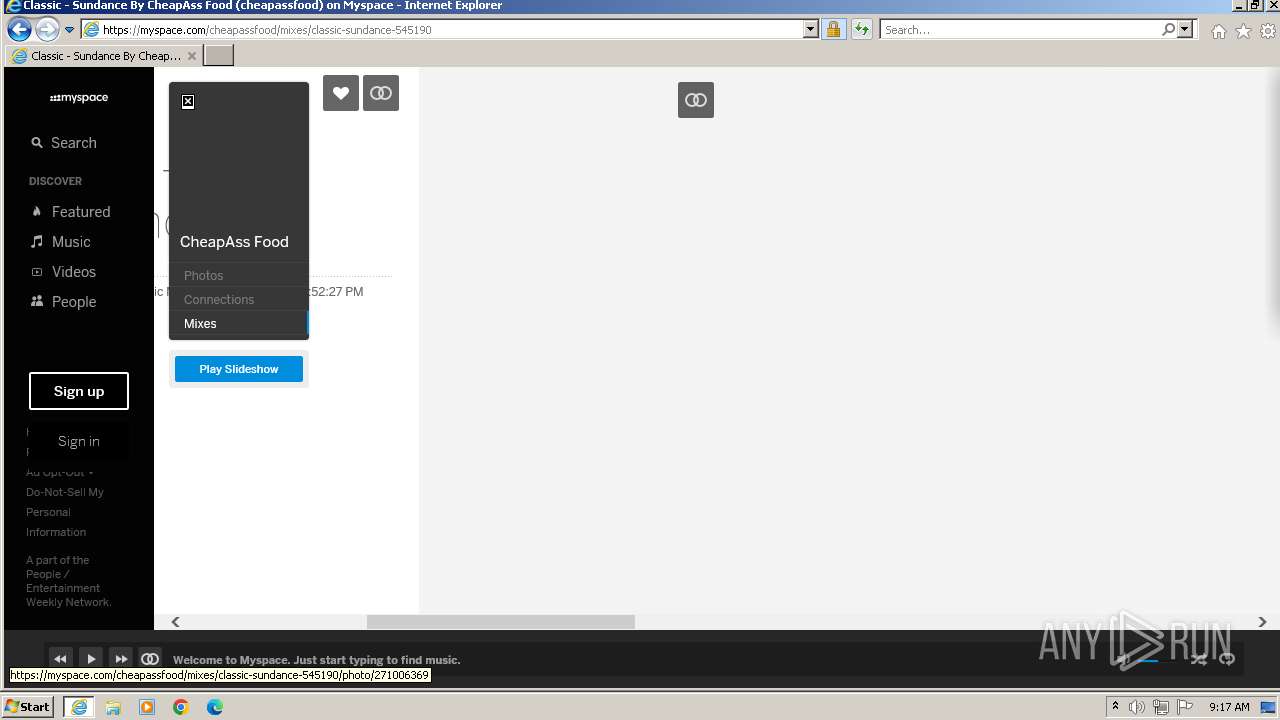Open a new browser tab

point(219,56)
